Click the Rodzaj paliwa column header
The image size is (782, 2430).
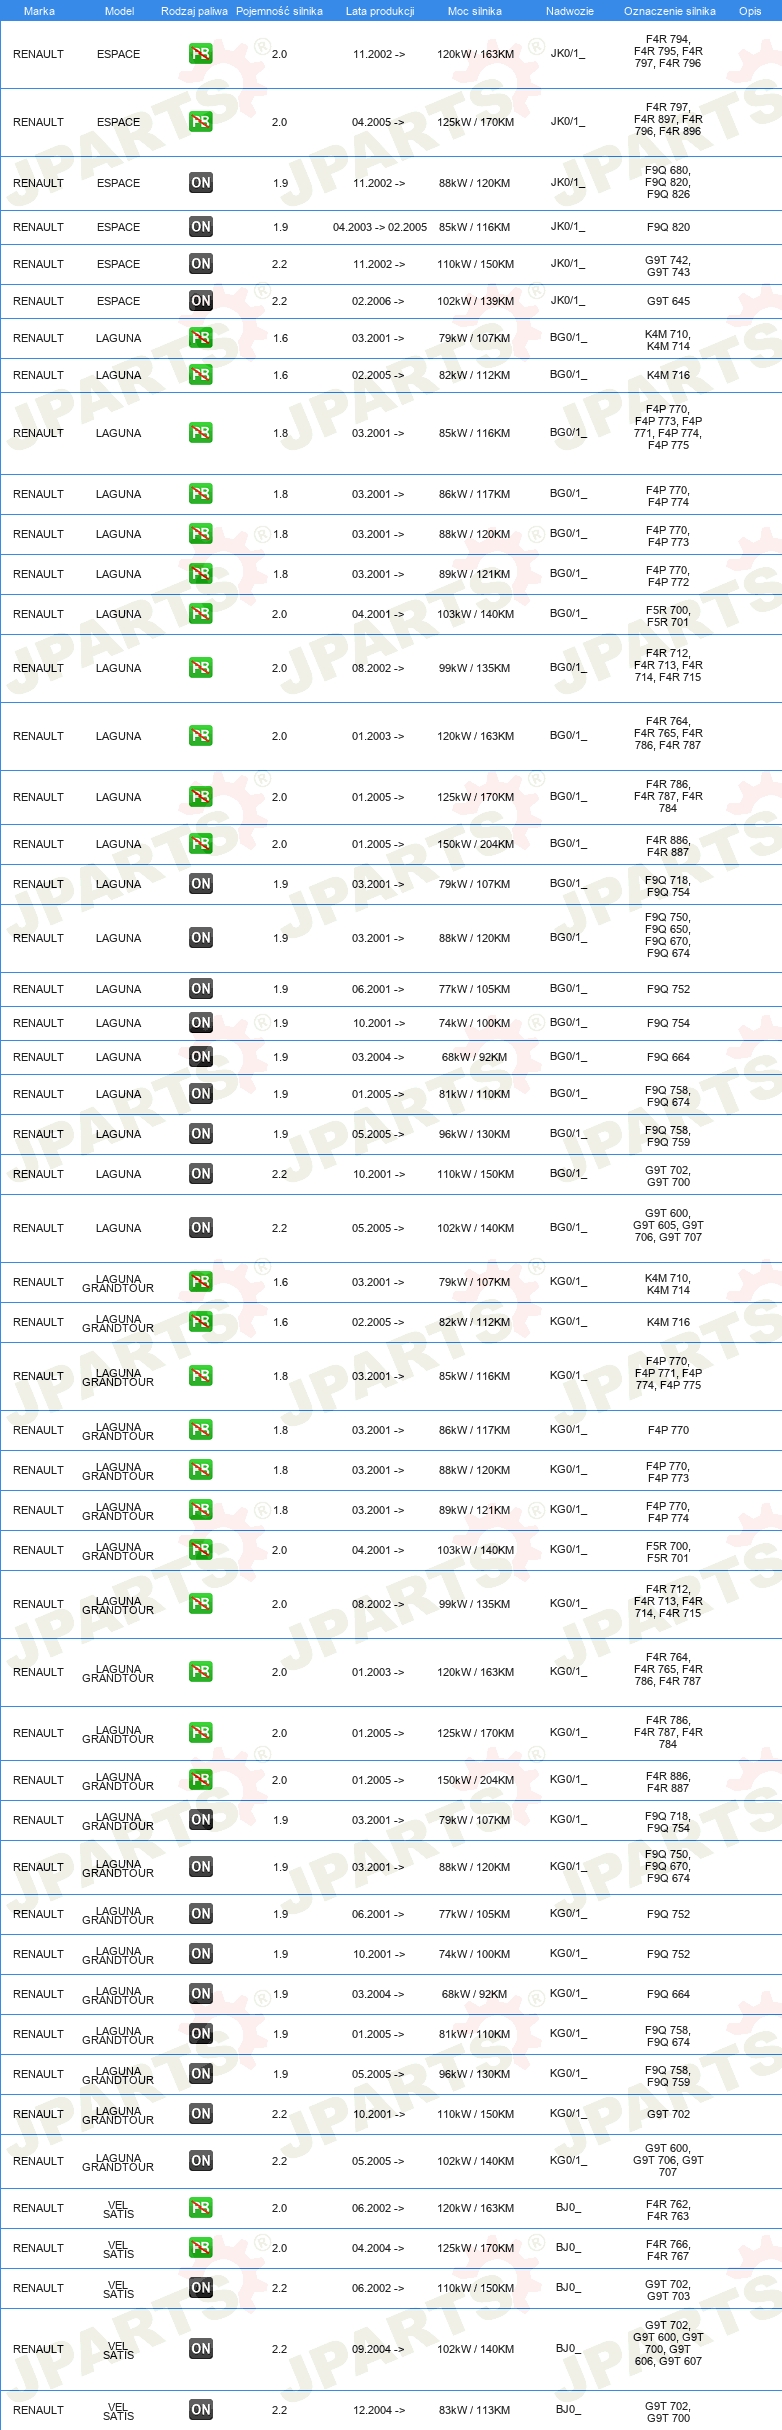point(194,11)
